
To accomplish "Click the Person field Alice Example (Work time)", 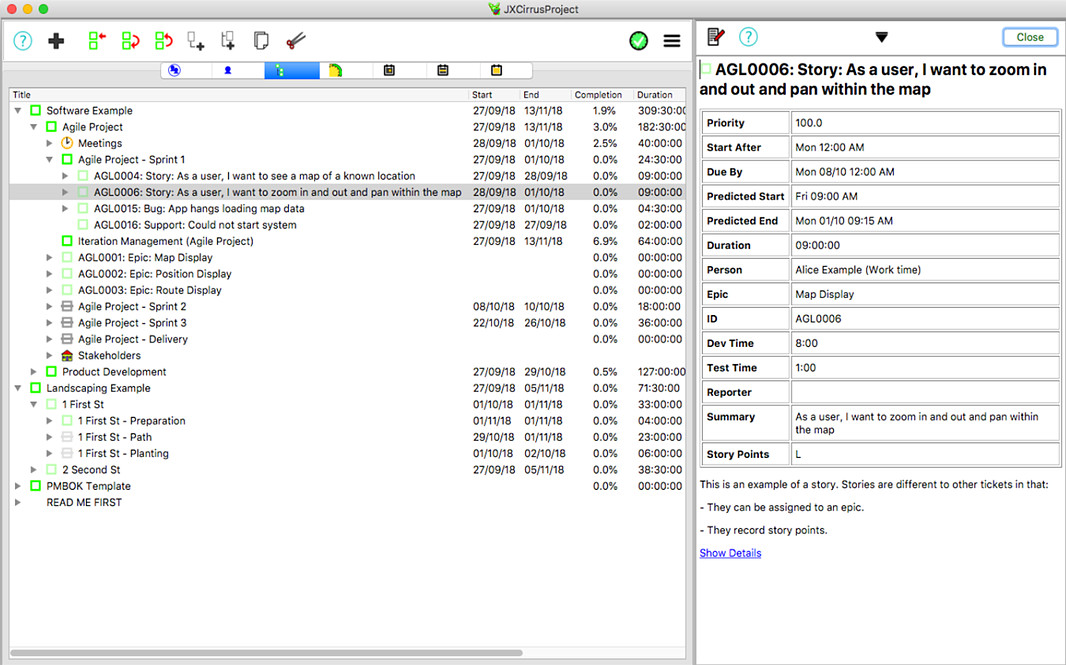I will click(925, 270).
